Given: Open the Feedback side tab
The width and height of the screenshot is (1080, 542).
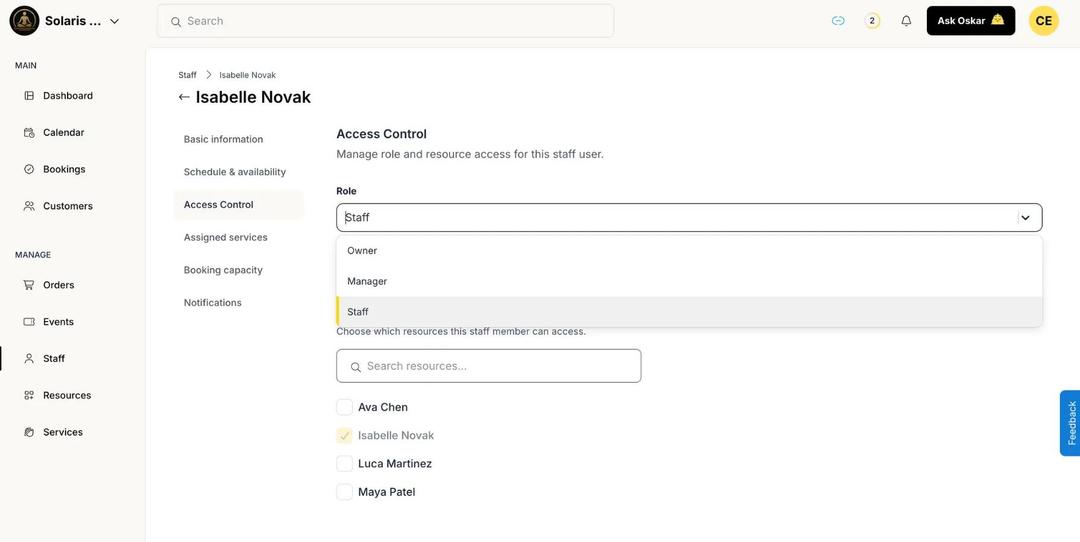Looking at the screenshot, I should click(1070, 423).
